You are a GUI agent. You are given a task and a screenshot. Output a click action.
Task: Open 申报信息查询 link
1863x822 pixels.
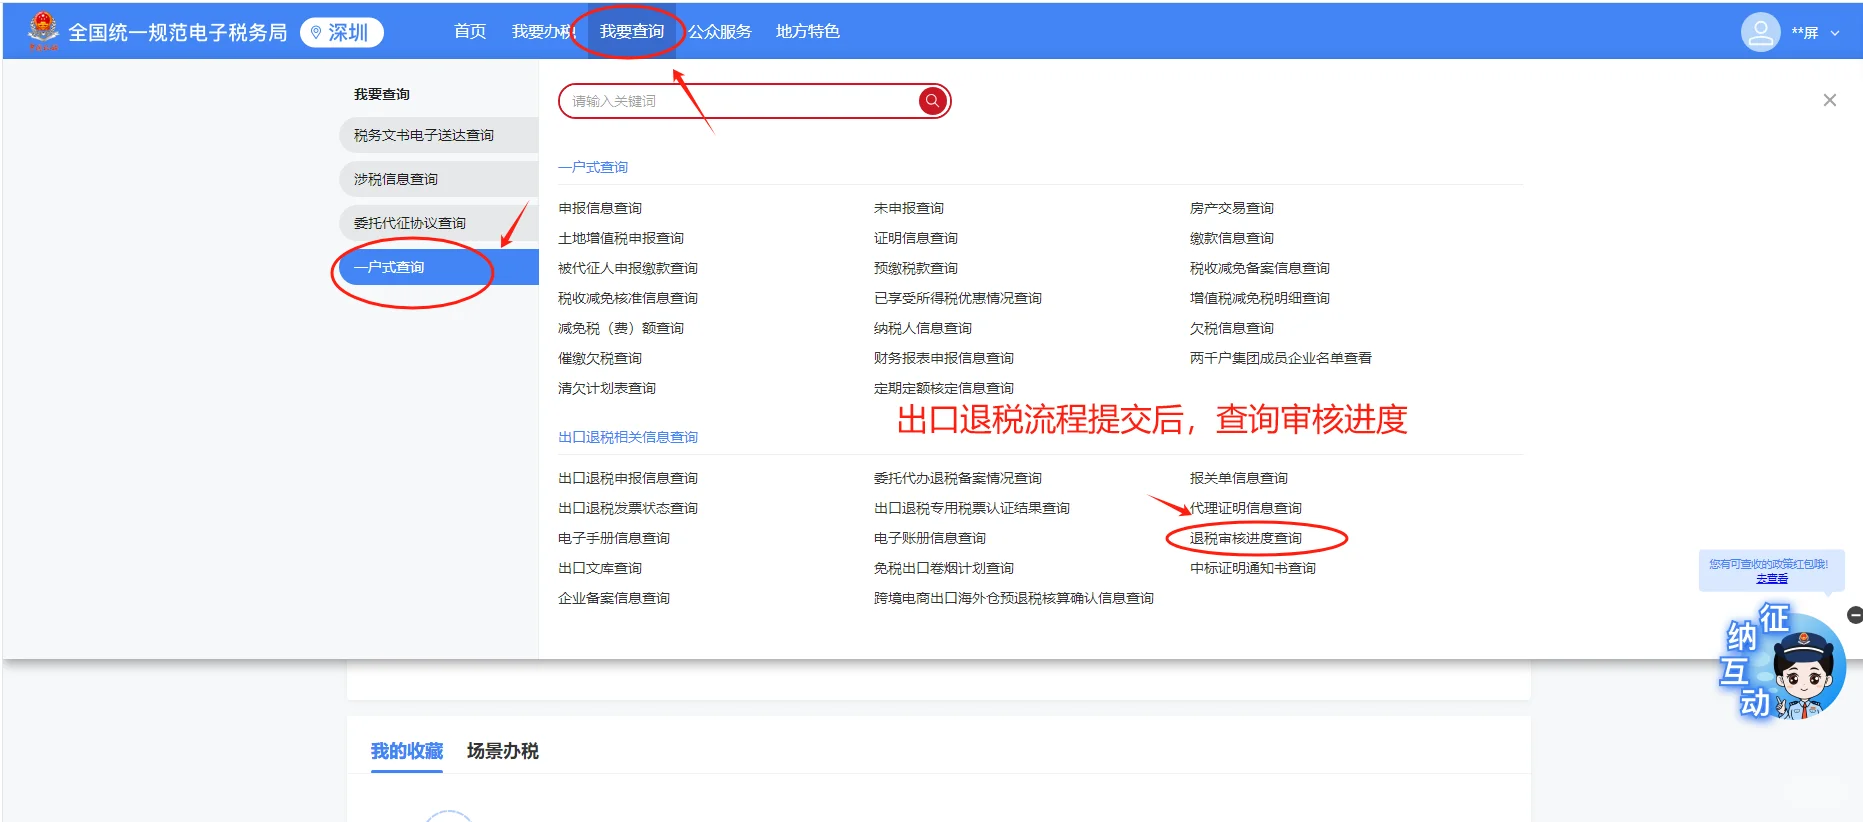pos(600,208)
